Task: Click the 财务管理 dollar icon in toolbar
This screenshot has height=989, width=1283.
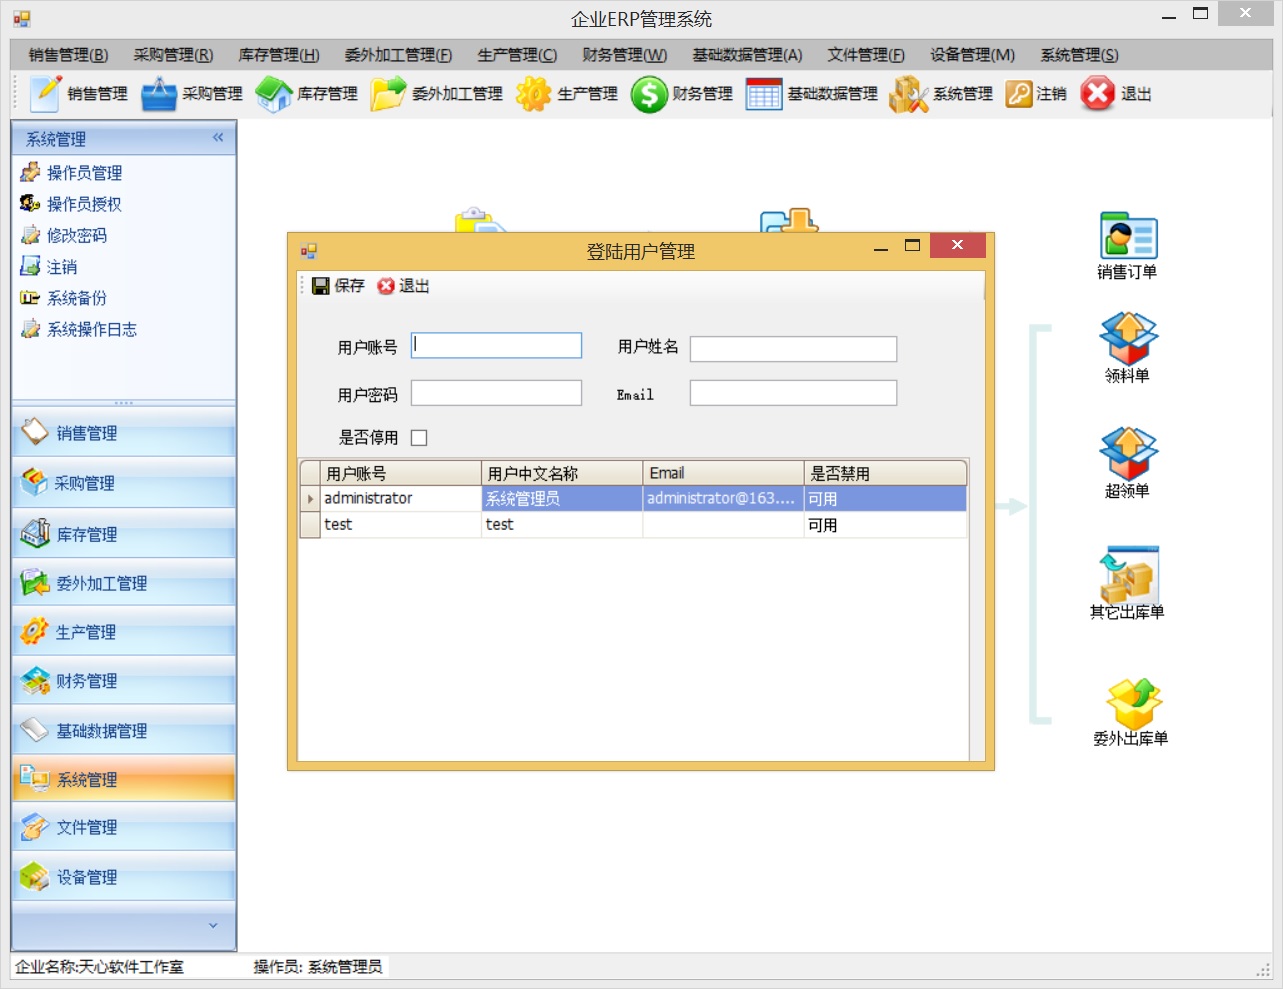Action: click(x=648, y=95)
